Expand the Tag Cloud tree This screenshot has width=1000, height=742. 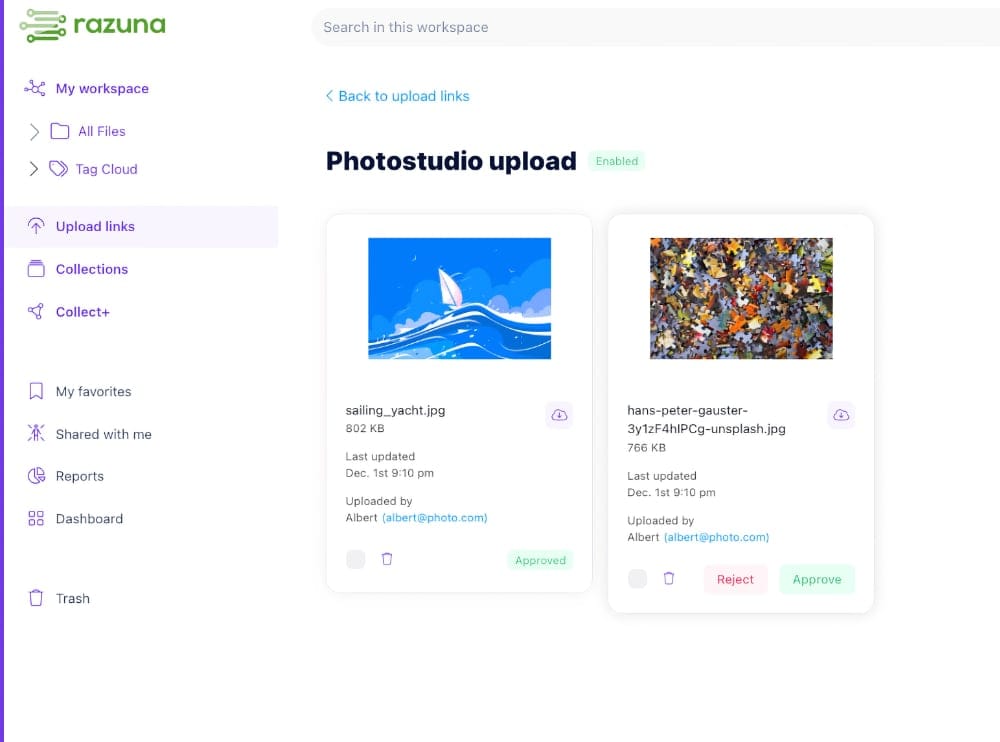pyautogui.click(x=34, y=168)
